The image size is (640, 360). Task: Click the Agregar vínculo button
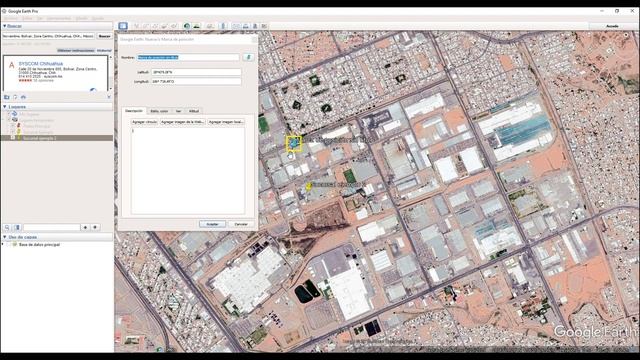tap(144, 122)
